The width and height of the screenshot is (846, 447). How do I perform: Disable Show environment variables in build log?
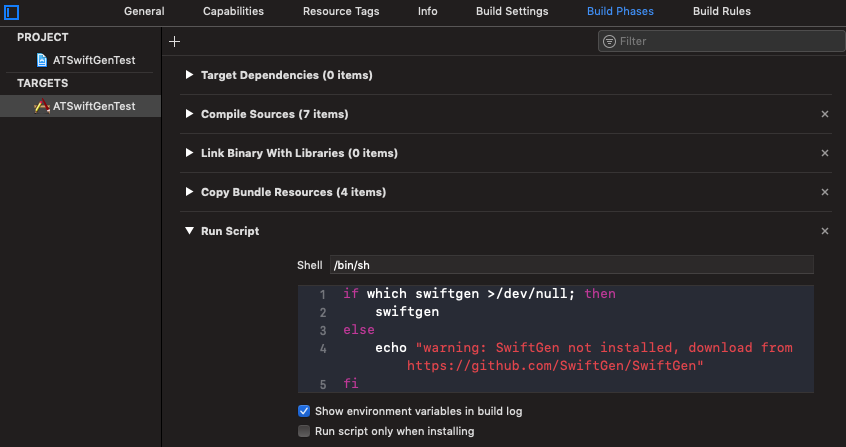[x=304, y=411]
